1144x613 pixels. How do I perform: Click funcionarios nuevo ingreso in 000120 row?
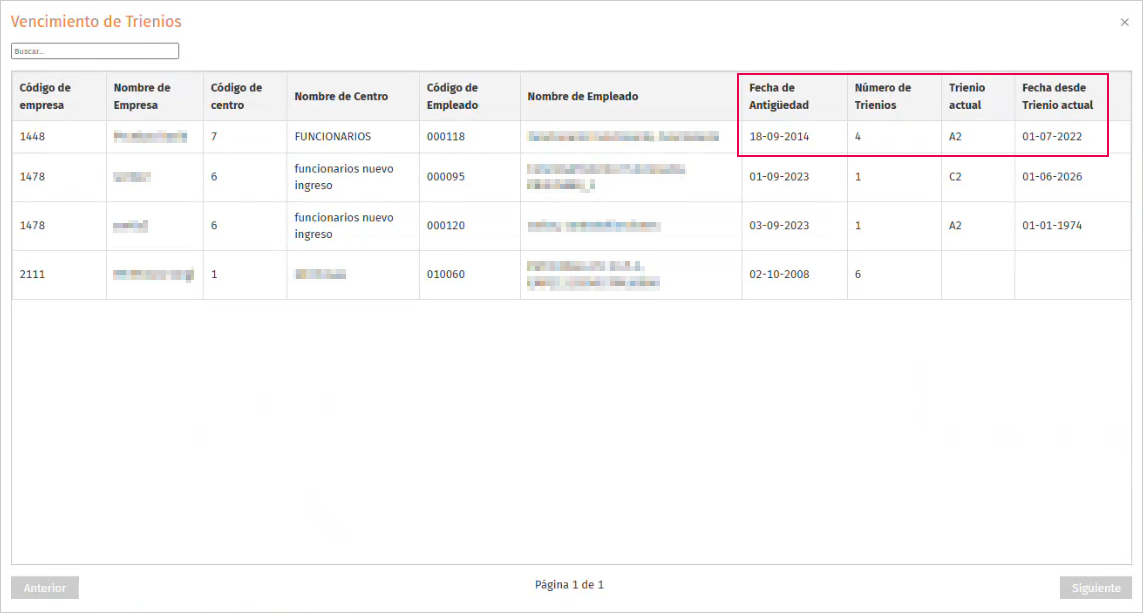click(344, 225)
